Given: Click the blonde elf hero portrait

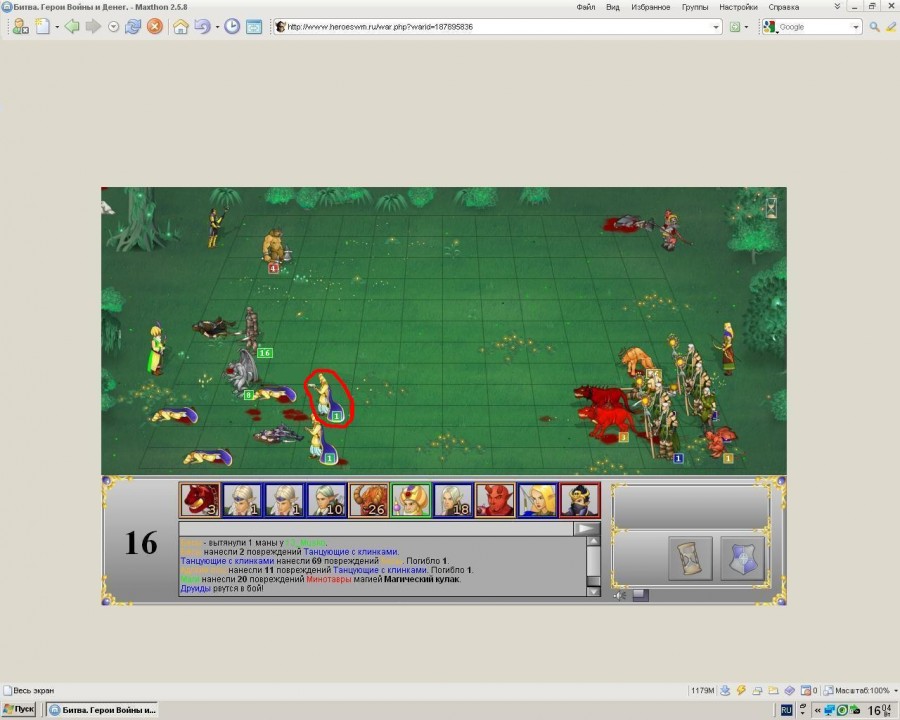Looking at the screenshot, I should 538,500.
